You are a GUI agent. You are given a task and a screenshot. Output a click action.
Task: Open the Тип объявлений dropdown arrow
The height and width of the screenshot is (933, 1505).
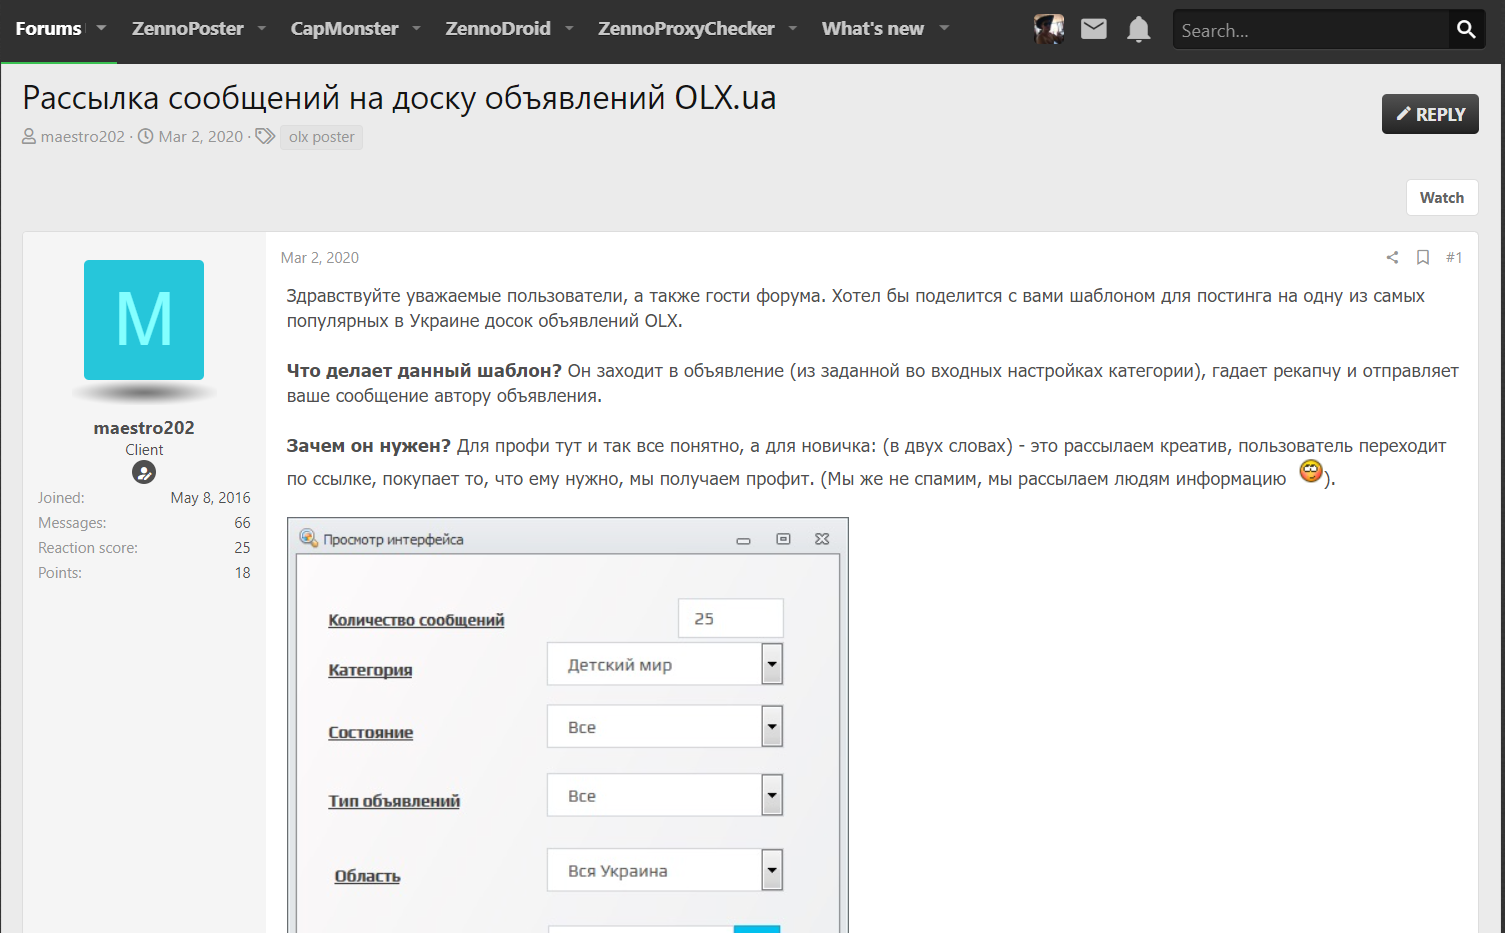point(772,795)
